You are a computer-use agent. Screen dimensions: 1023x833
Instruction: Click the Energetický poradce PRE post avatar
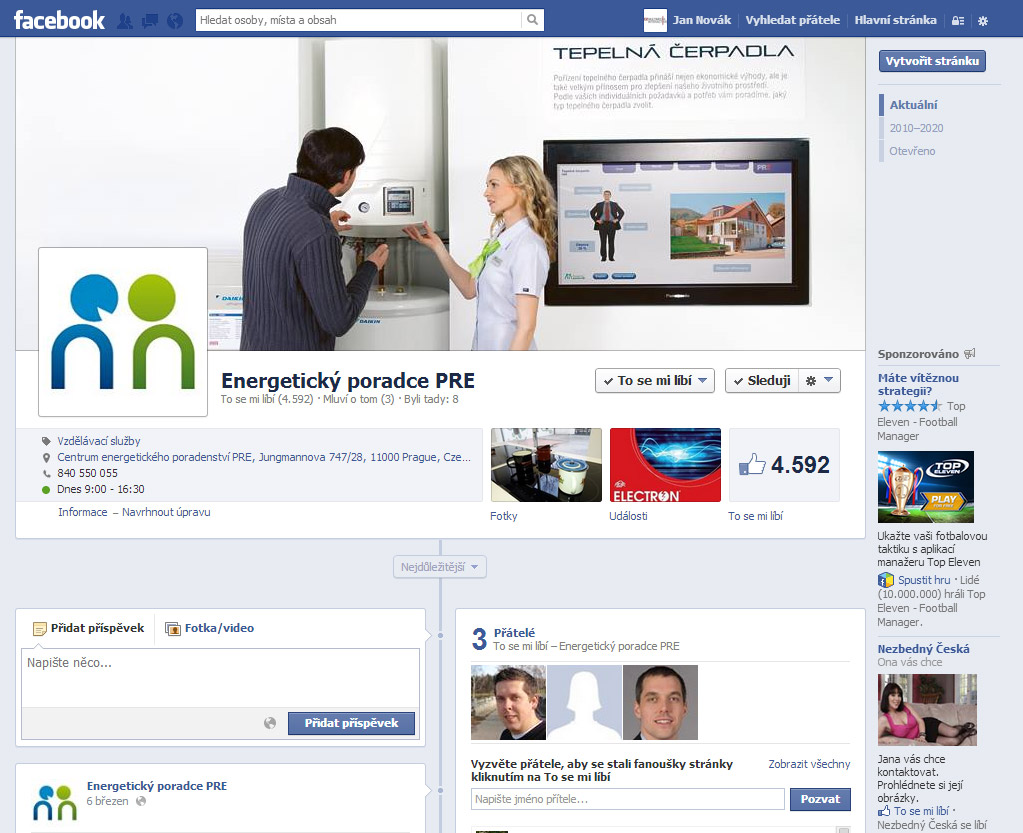pos(55,802)
